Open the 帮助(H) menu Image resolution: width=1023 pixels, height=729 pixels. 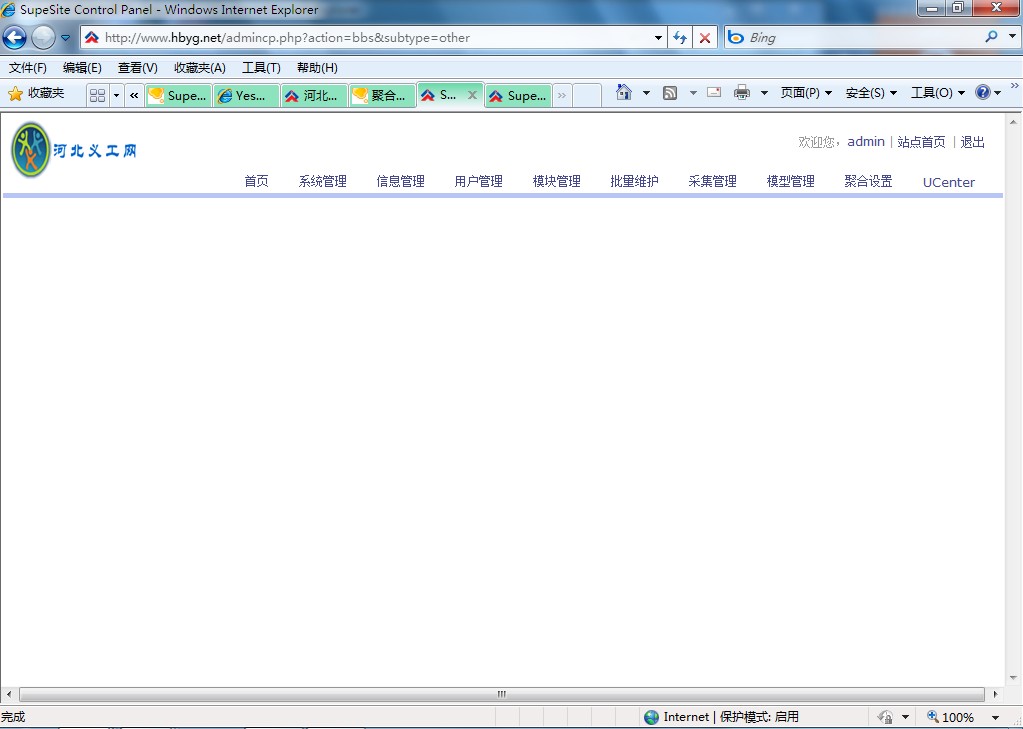click(317, 68)
